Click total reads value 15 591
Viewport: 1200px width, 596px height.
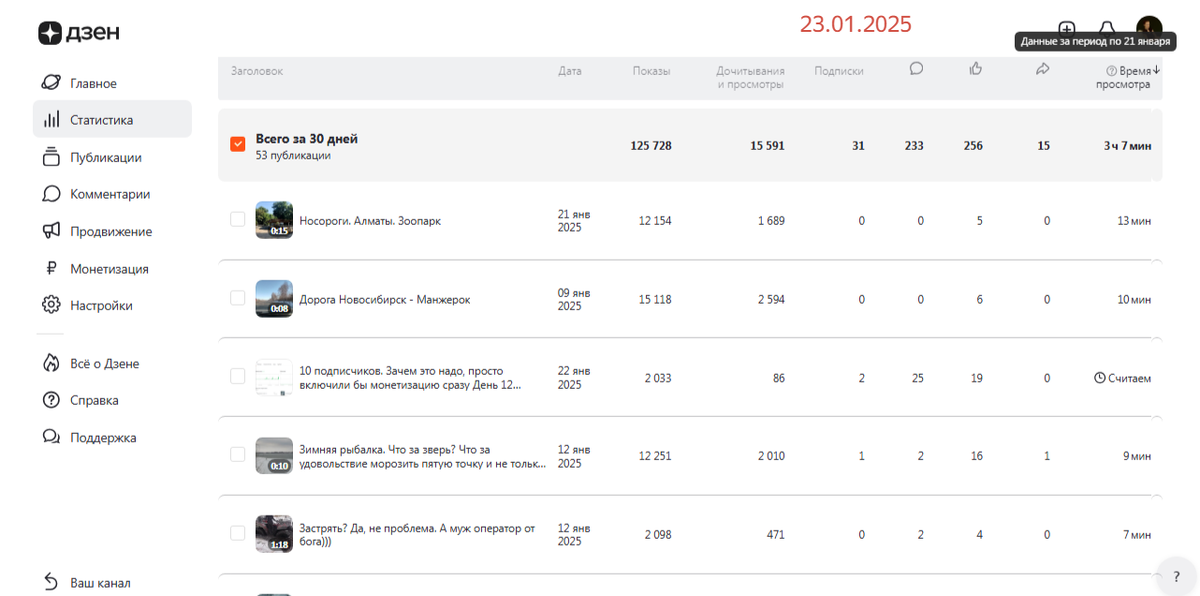[x=767, y=145]
